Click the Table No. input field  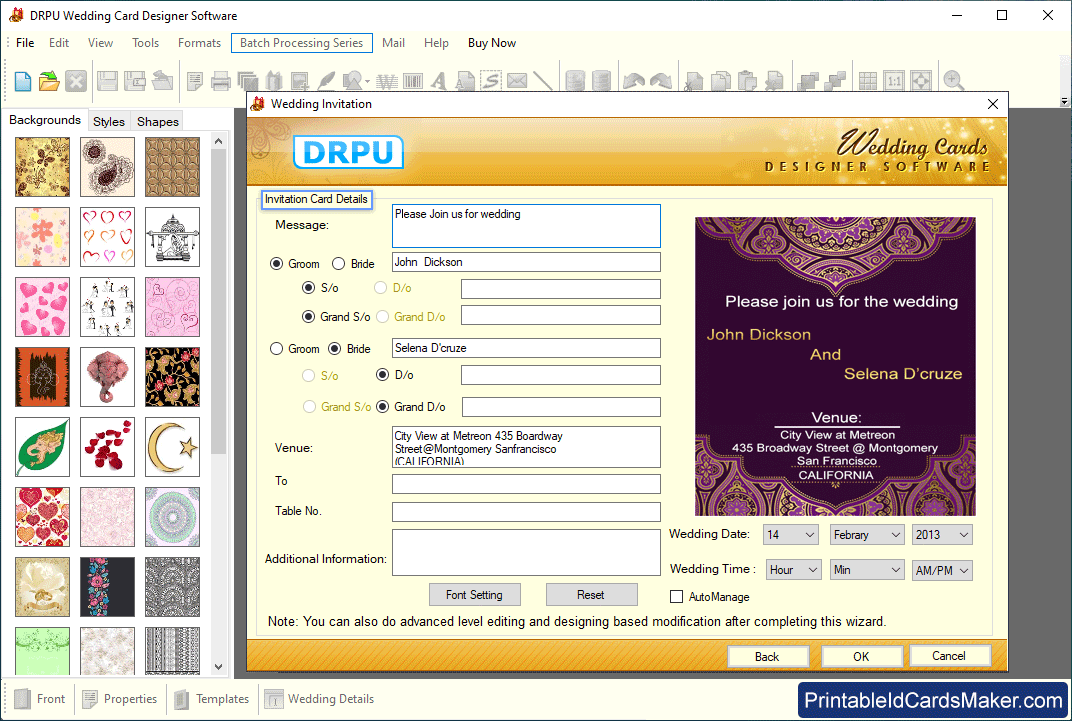(526, 512)
